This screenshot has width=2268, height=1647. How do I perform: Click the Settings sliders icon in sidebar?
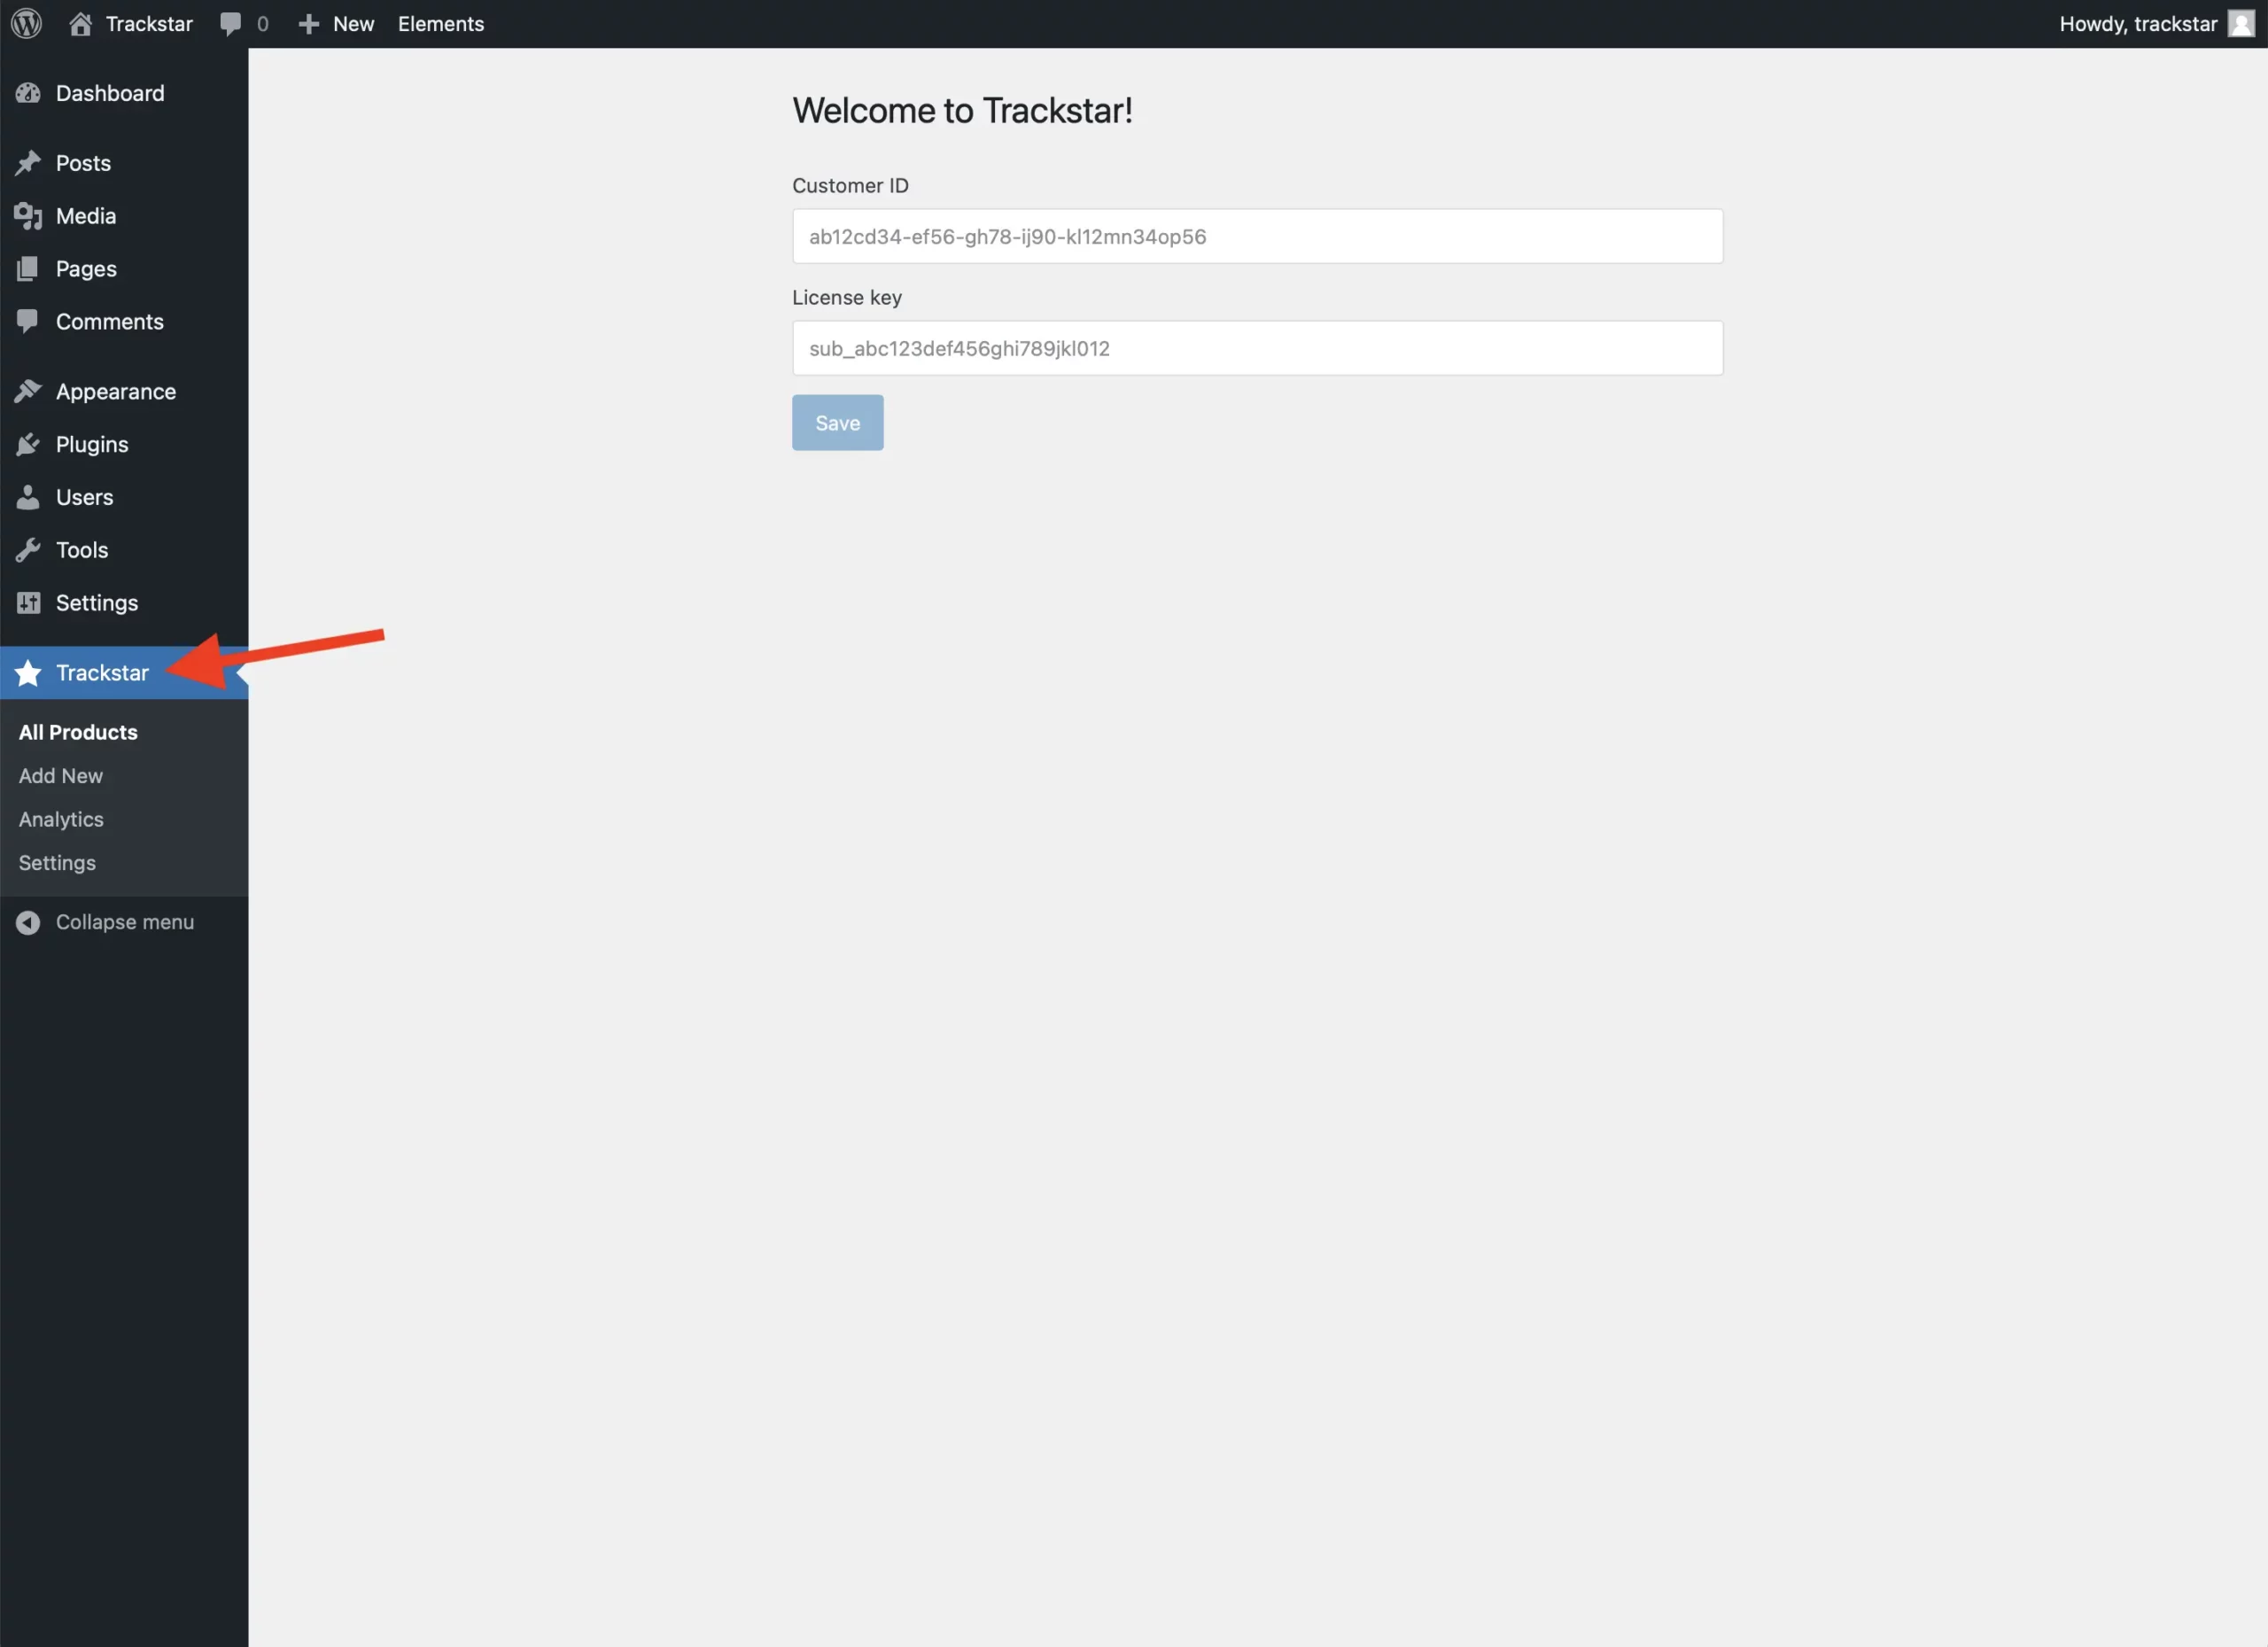(28, 603)
